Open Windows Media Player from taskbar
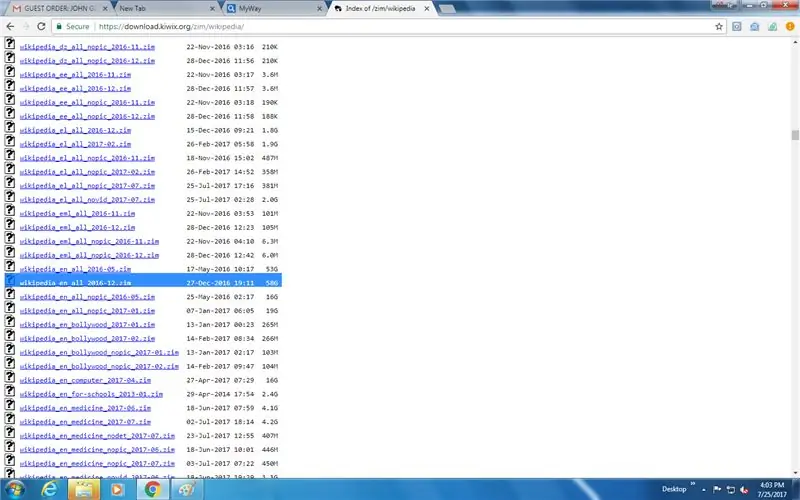The height and width of the screenshot is (500, 800). click(x=117, y=489)
